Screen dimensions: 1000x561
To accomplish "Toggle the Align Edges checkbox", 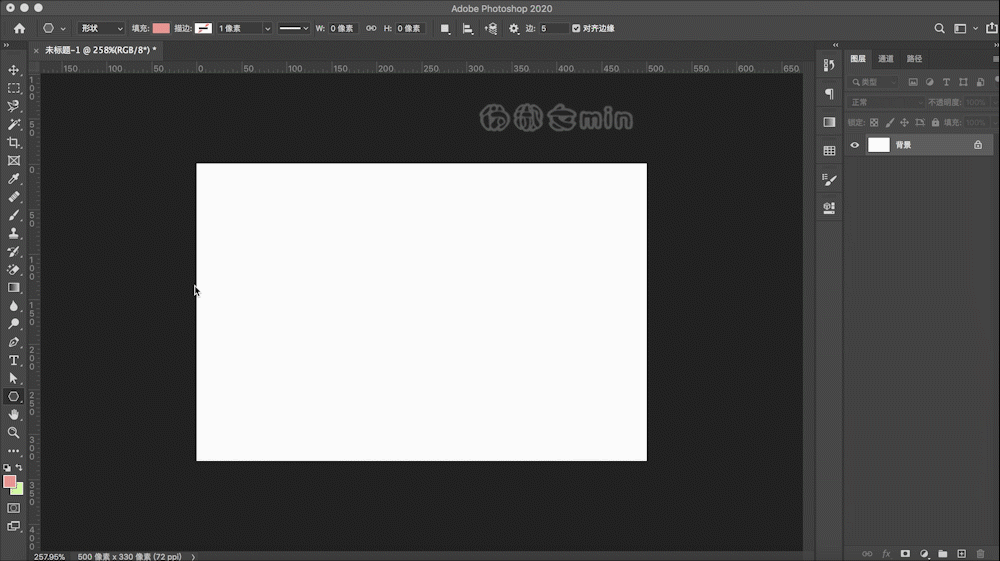I will tap(576, 28).
